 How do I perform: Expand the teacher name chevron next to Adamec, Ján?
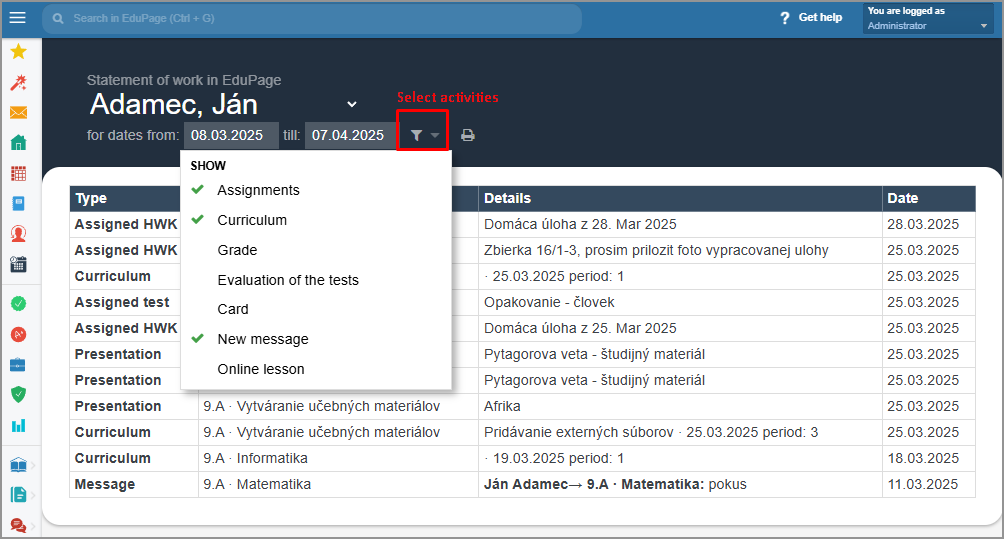(352, 104)
